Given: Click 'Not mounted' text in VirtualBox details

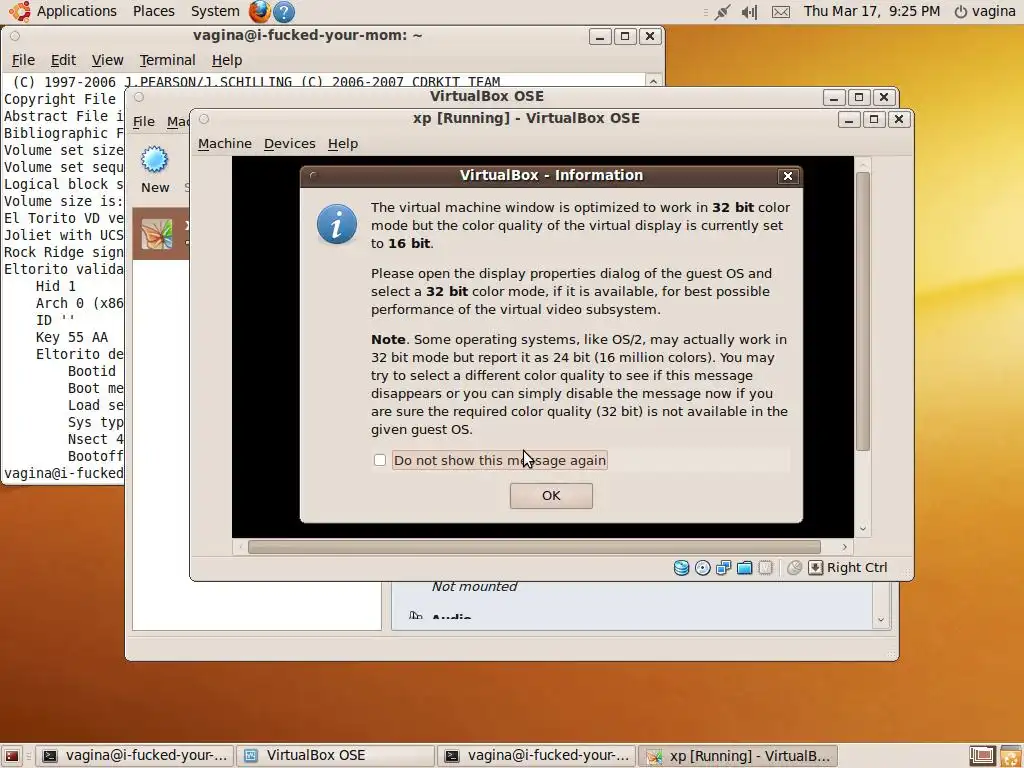Looking at the screenshot, I should click(474, 586).
